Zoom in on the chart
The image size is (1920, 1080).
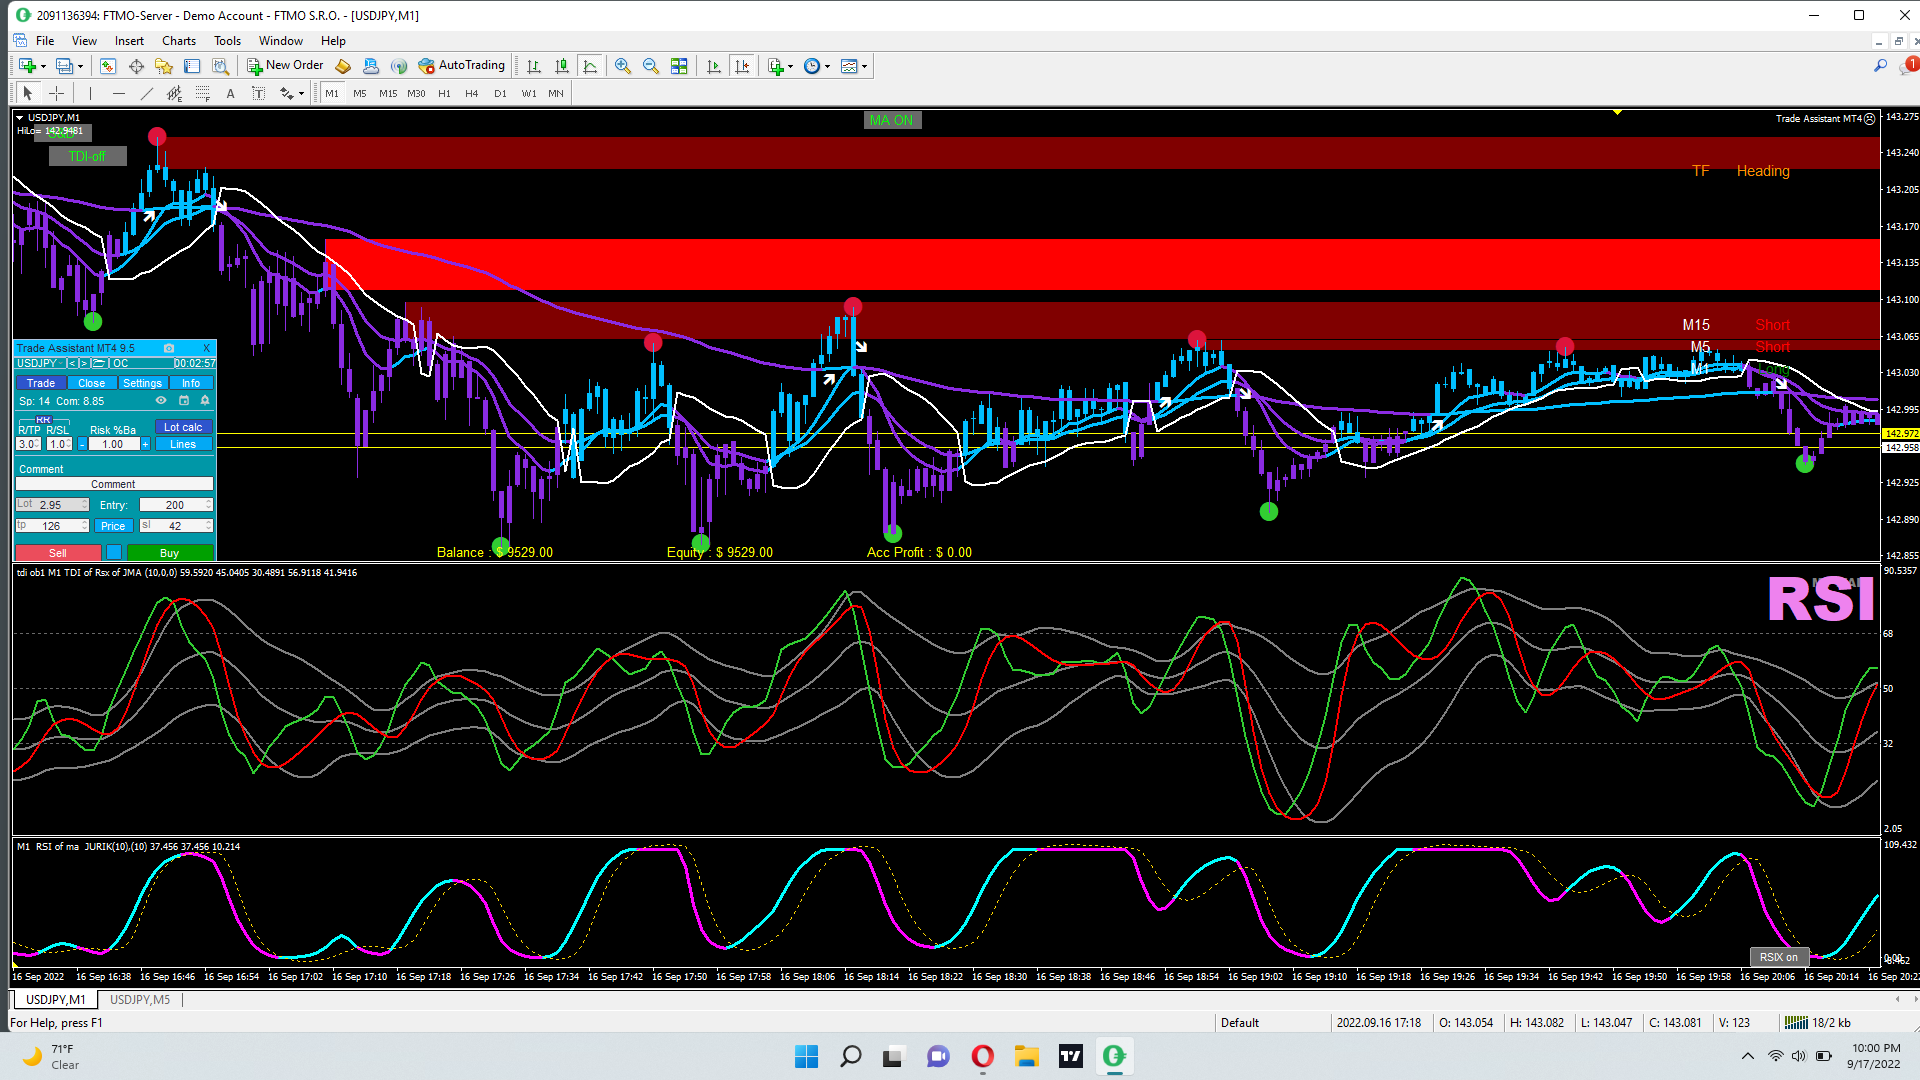point(622,66)
